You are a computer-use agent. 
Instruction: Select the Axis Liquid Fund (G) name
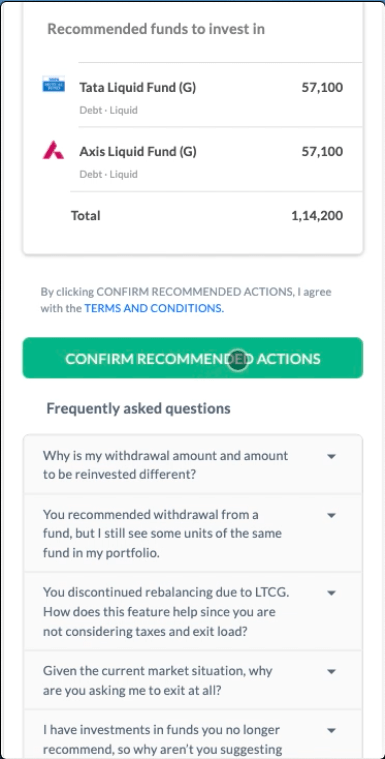pos(138,152)
